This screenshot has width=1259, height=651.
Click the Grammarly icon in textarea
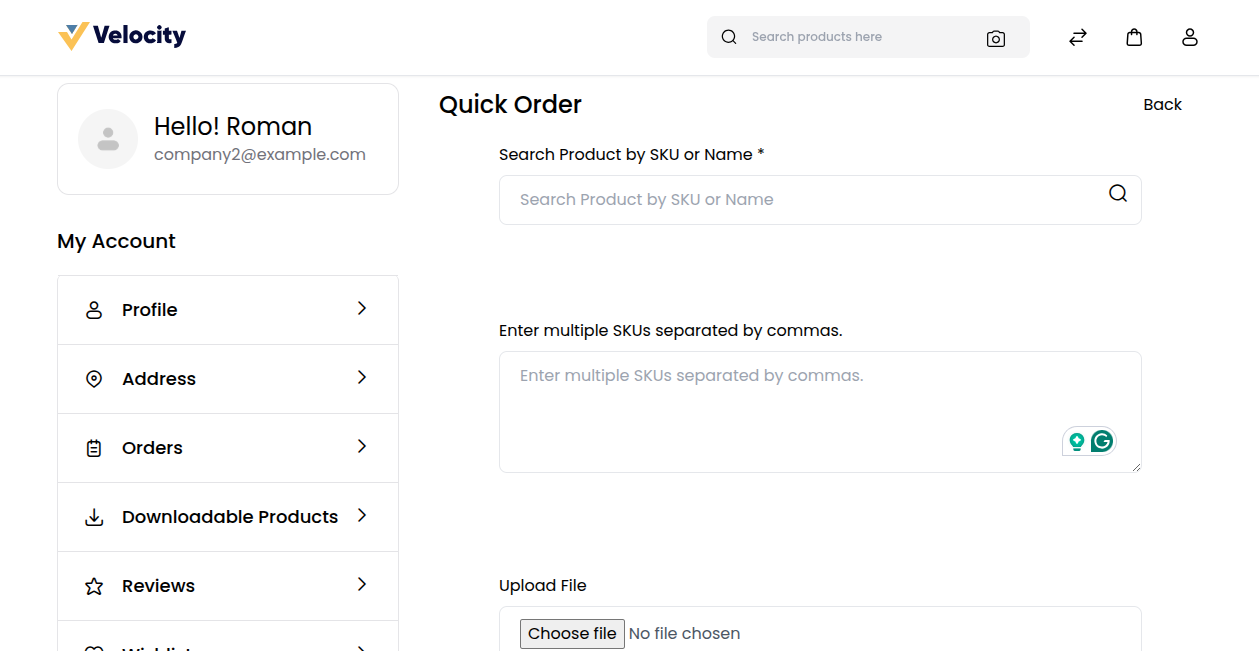pos(1102,441)
